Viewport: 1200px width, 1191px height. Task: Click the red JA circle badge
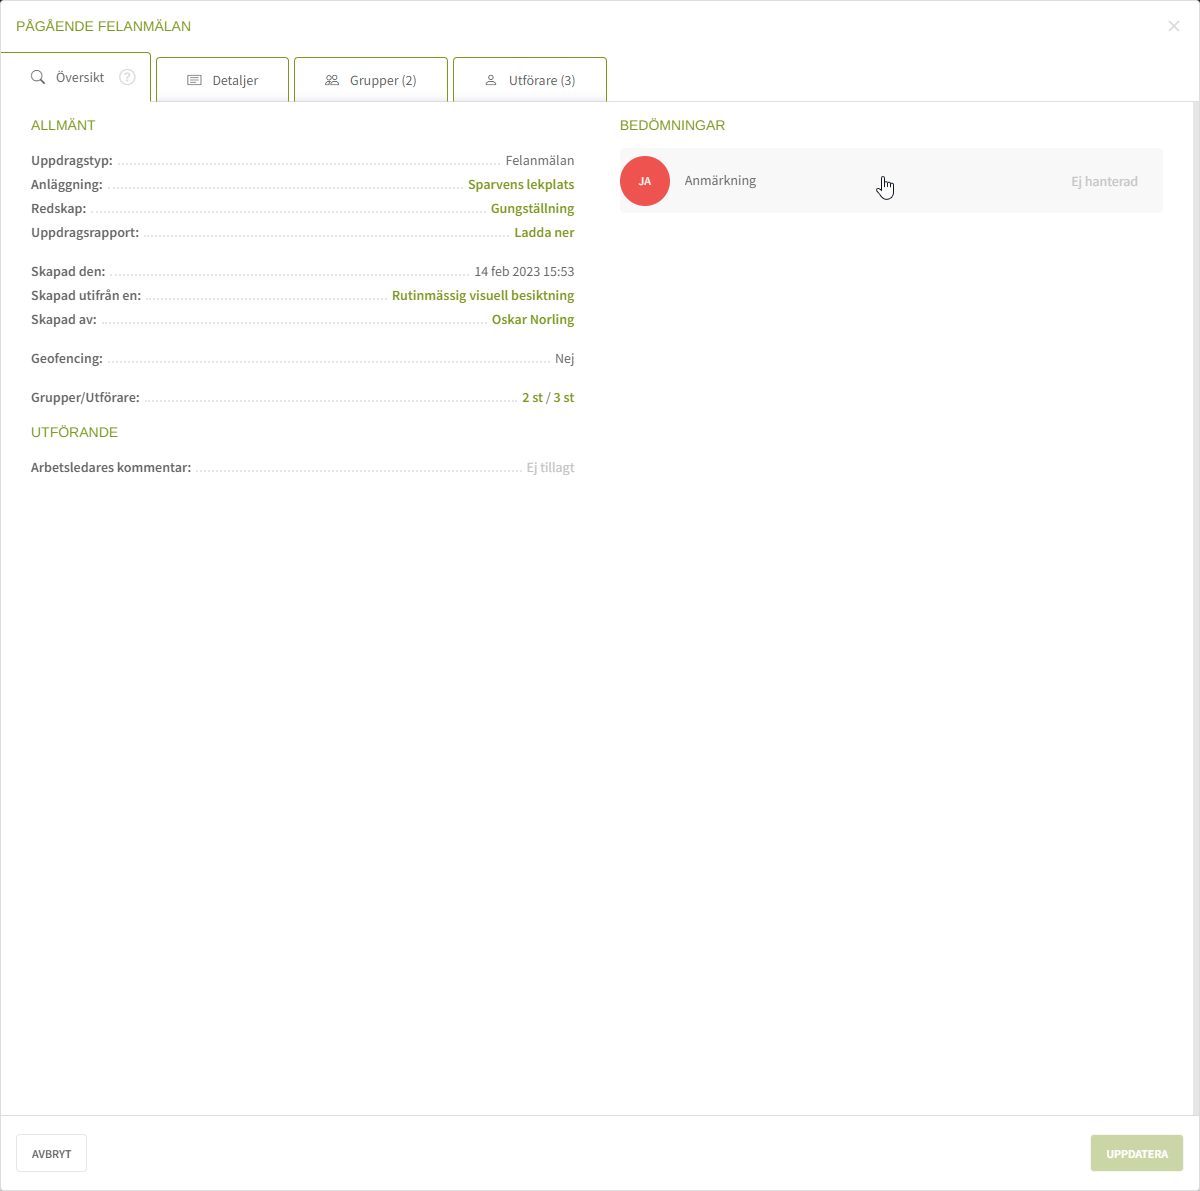click(645, 181)
